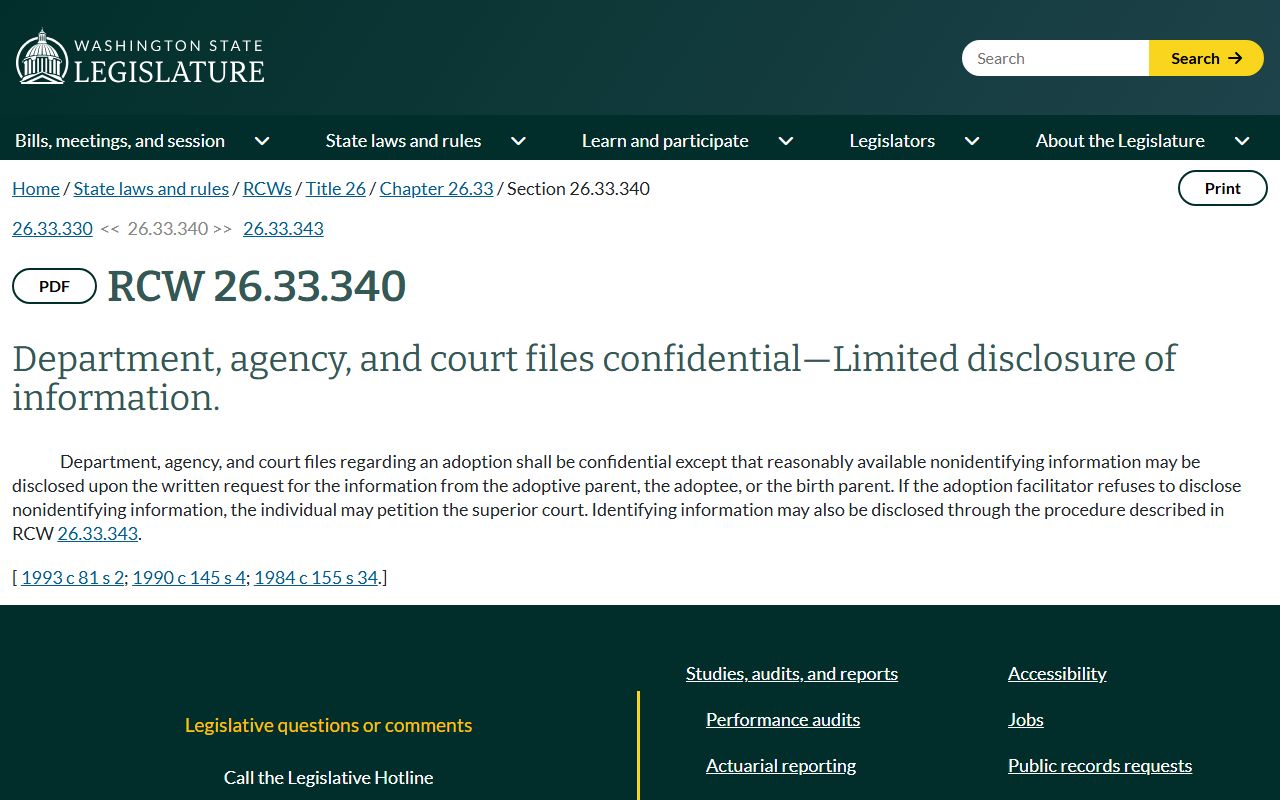Viewport: 1280px width, 800px height.
Task: Click the search input field
Action: pyautogui.click(x=1055, y=58)
